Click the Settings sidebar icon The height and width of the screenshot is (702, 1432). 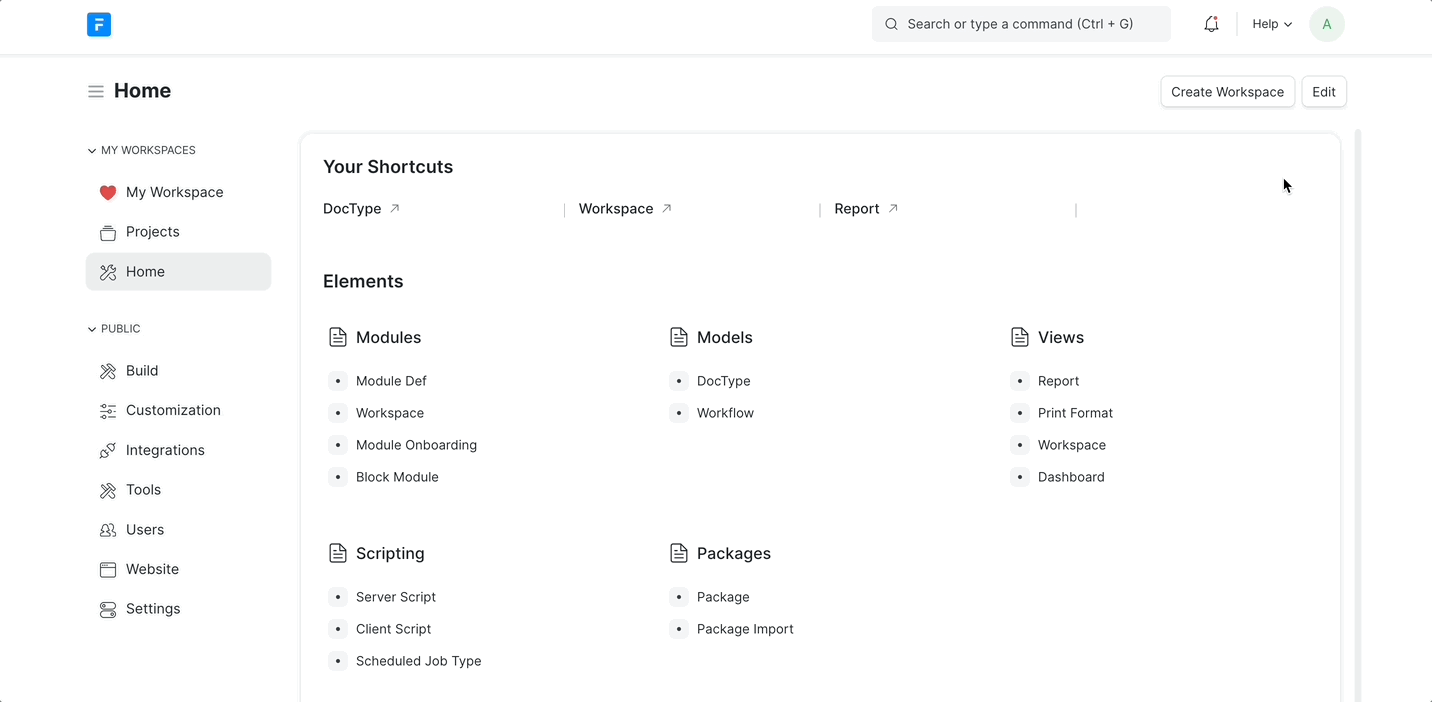coord(108,610)
